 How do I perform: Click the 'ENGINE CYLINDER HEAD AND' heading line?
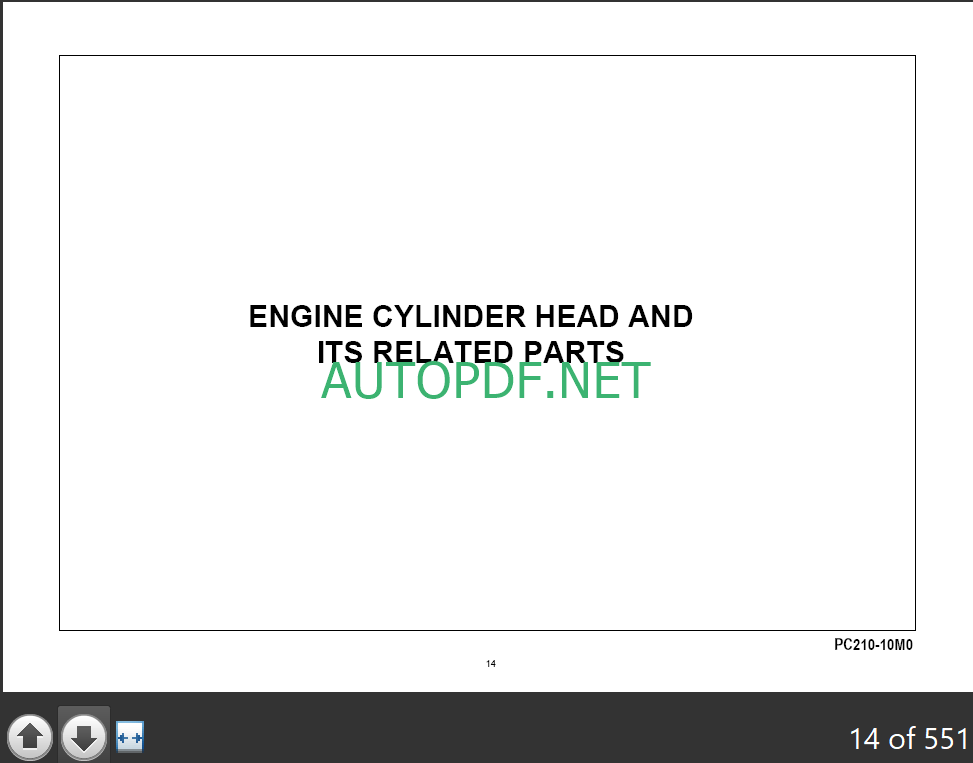[x=470, y=316]
